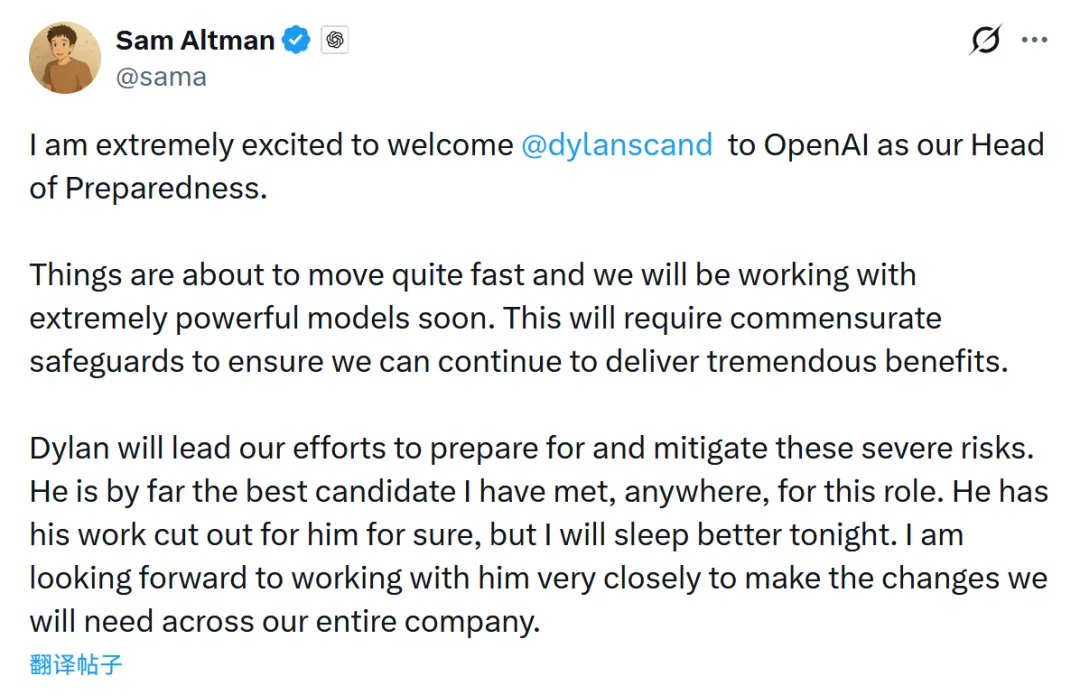Click the 翻译帖子 translate post link
1080x695 pixels.
[76, 665]
